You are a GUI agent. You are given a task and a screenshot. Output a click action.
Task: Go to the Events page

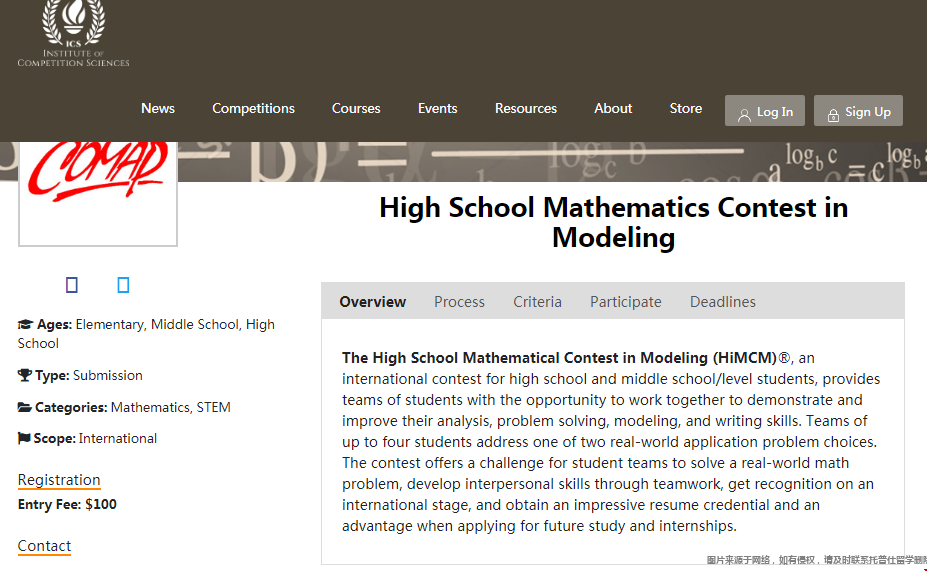pos(437,108)
